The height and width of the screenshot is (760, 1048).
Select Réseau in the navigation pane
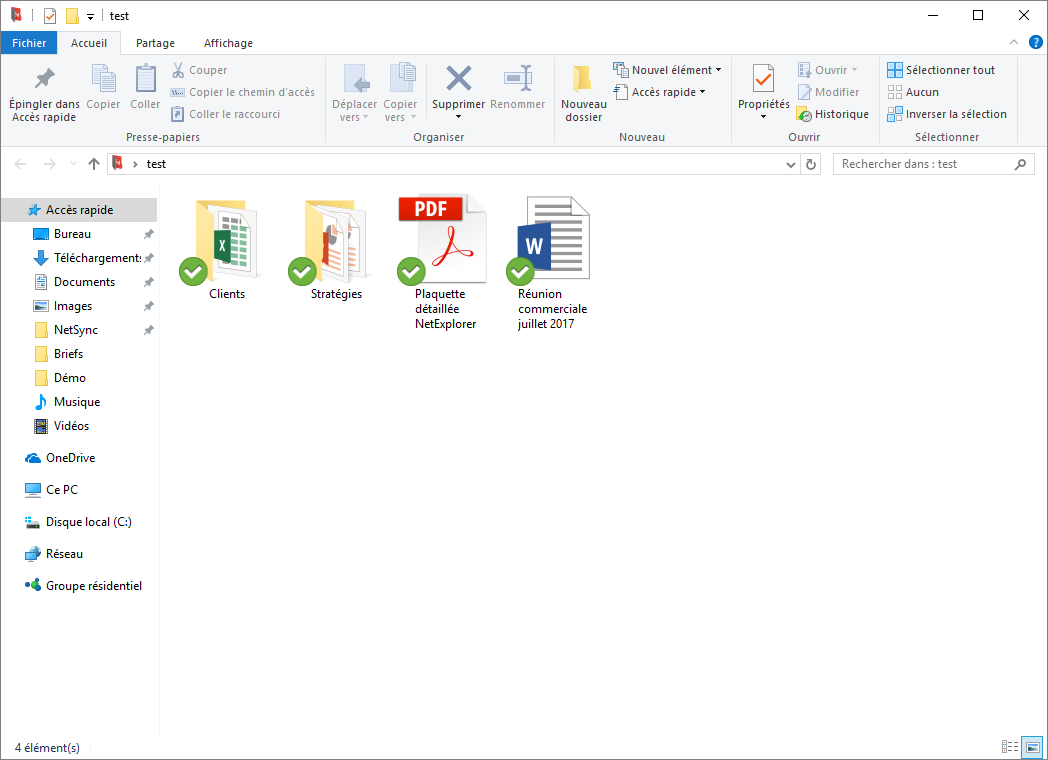pyautogui.click(x=64, y=554)
